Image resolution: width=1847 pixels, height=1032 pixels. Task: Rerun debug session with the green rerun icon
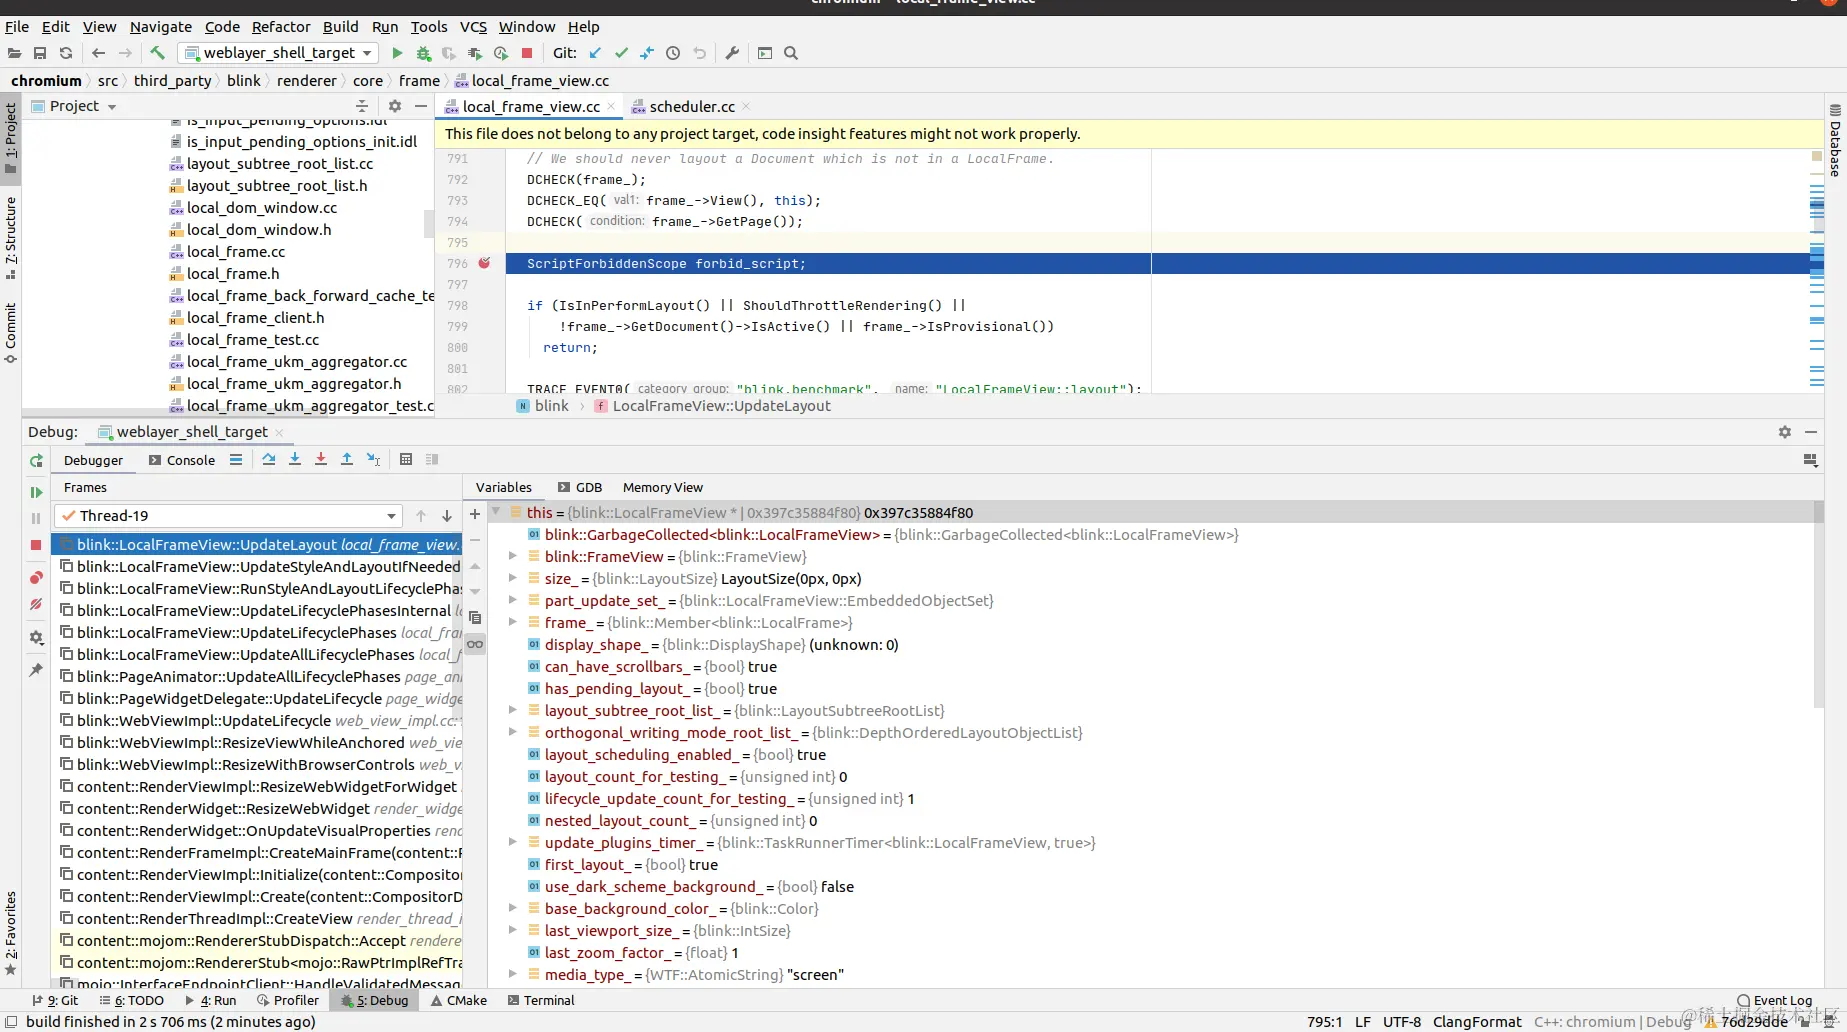pyautogui.click(x=36, y=461)
